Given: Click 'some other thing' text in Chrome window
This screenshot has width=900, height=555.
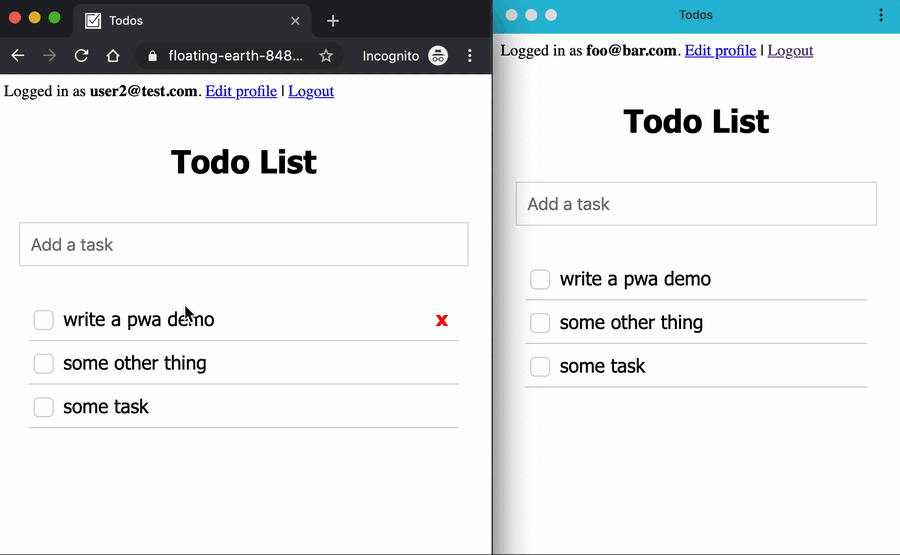Looking at the screenshot, I should tap(135, 363).
